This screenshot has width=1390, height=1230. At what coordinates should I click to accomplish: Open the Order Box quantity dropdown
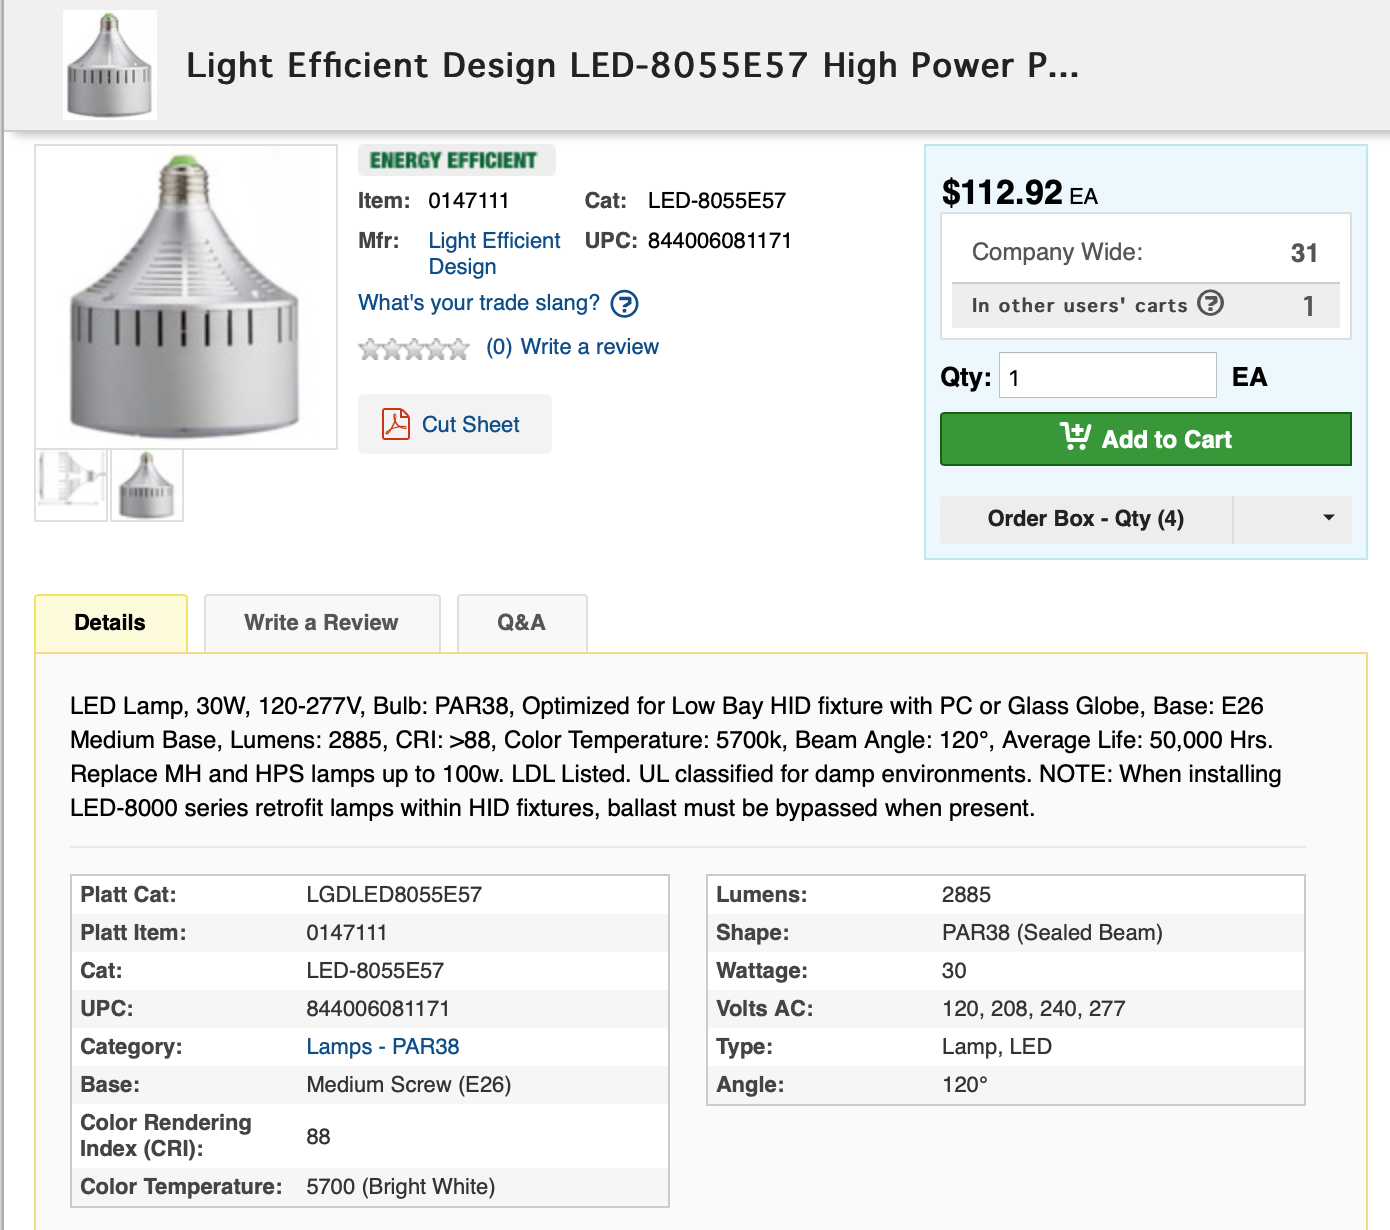1327,518
